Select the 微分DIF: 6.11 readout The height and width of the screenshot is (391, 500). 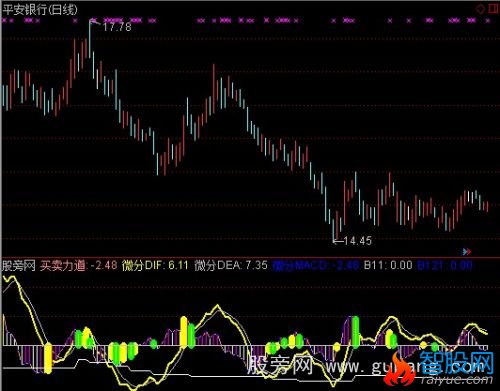click(x=155, y=266)
